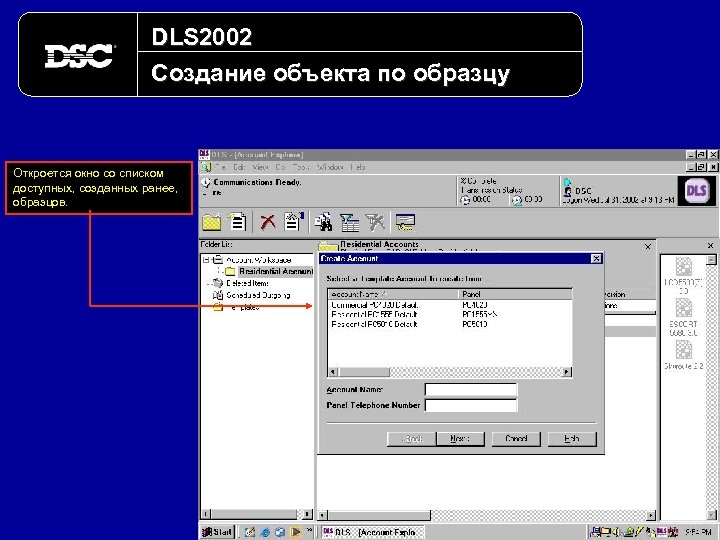Screen dimensions: 720x540
Task: Click the third quick launch icon
Action: 280,532
